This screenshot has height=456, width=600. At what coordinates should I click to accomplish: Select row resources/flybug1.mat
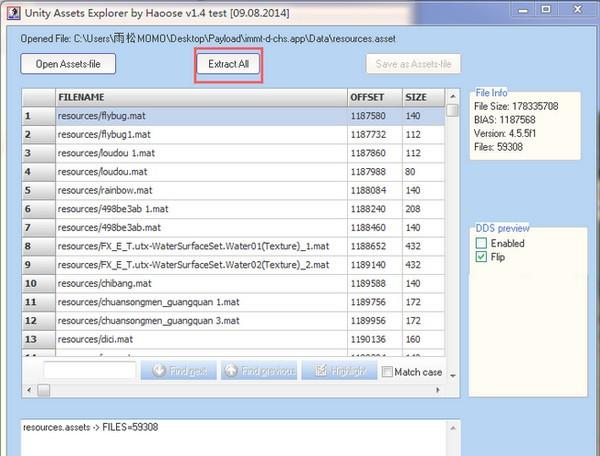[233, 135]
